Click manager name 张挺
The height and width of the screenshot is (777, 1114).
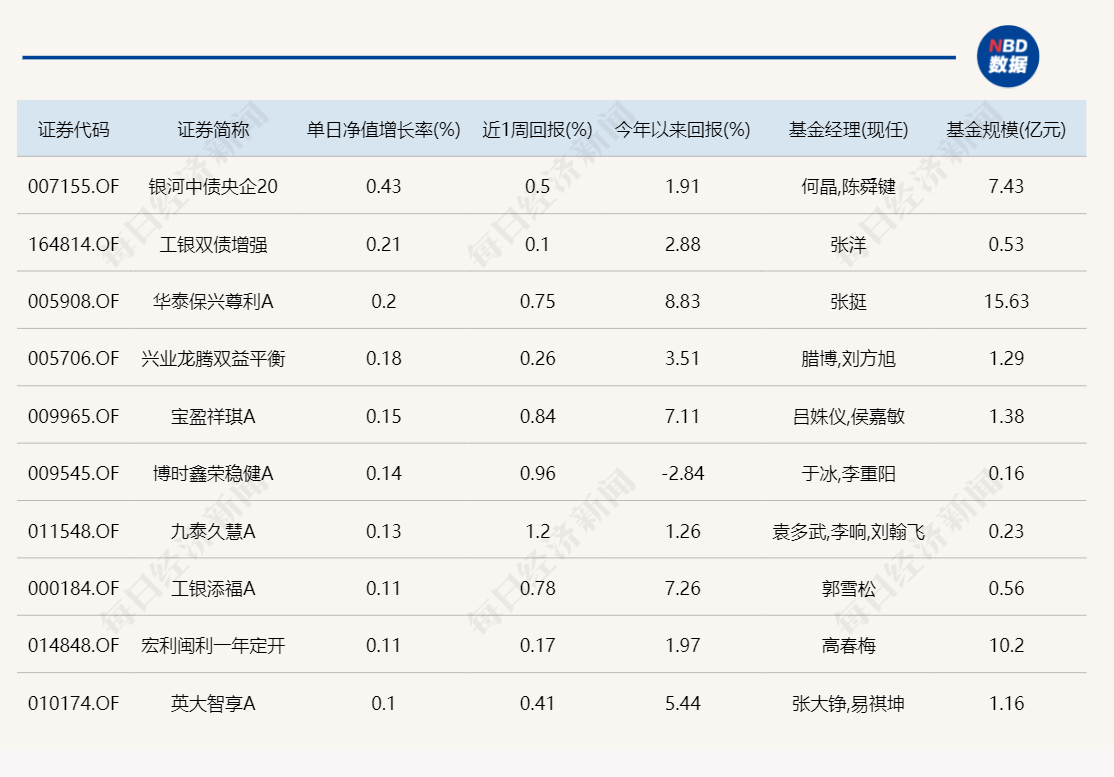[x=848, y=302]
